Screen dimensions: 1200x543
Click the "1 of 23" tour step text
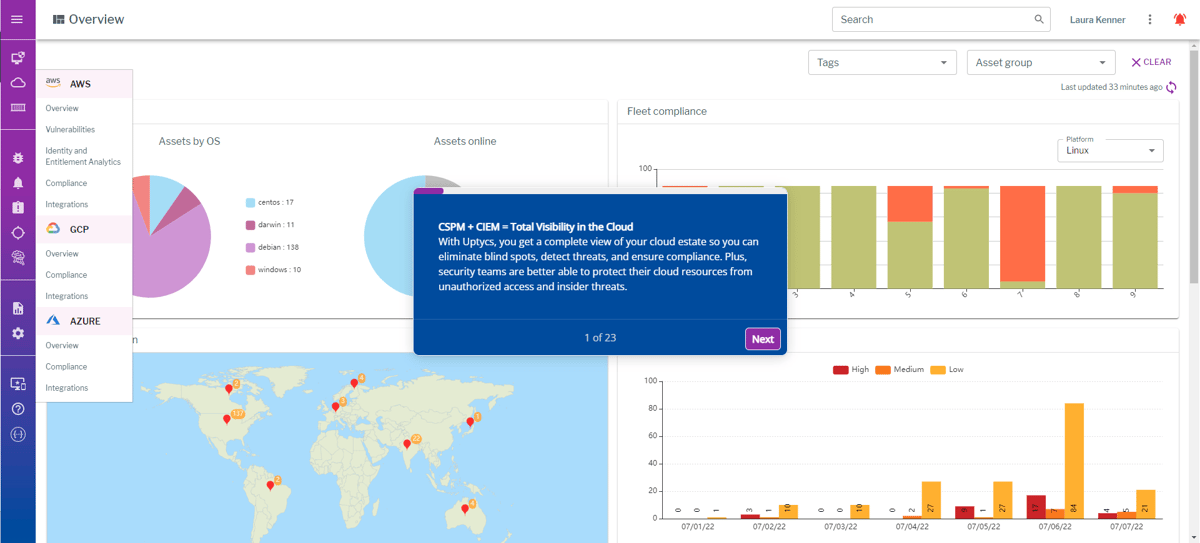tap(600, 338)
